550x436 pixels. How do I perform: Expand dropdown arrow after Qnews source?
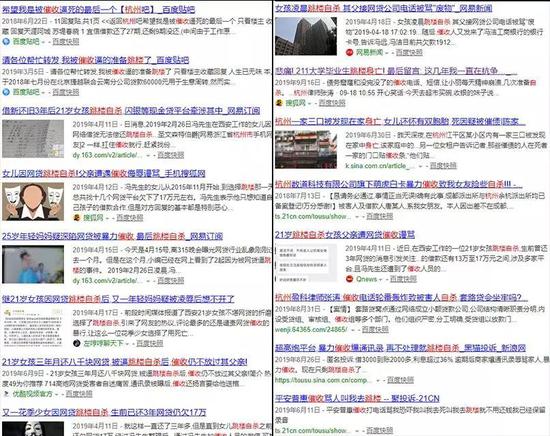[x=381, y=279]
